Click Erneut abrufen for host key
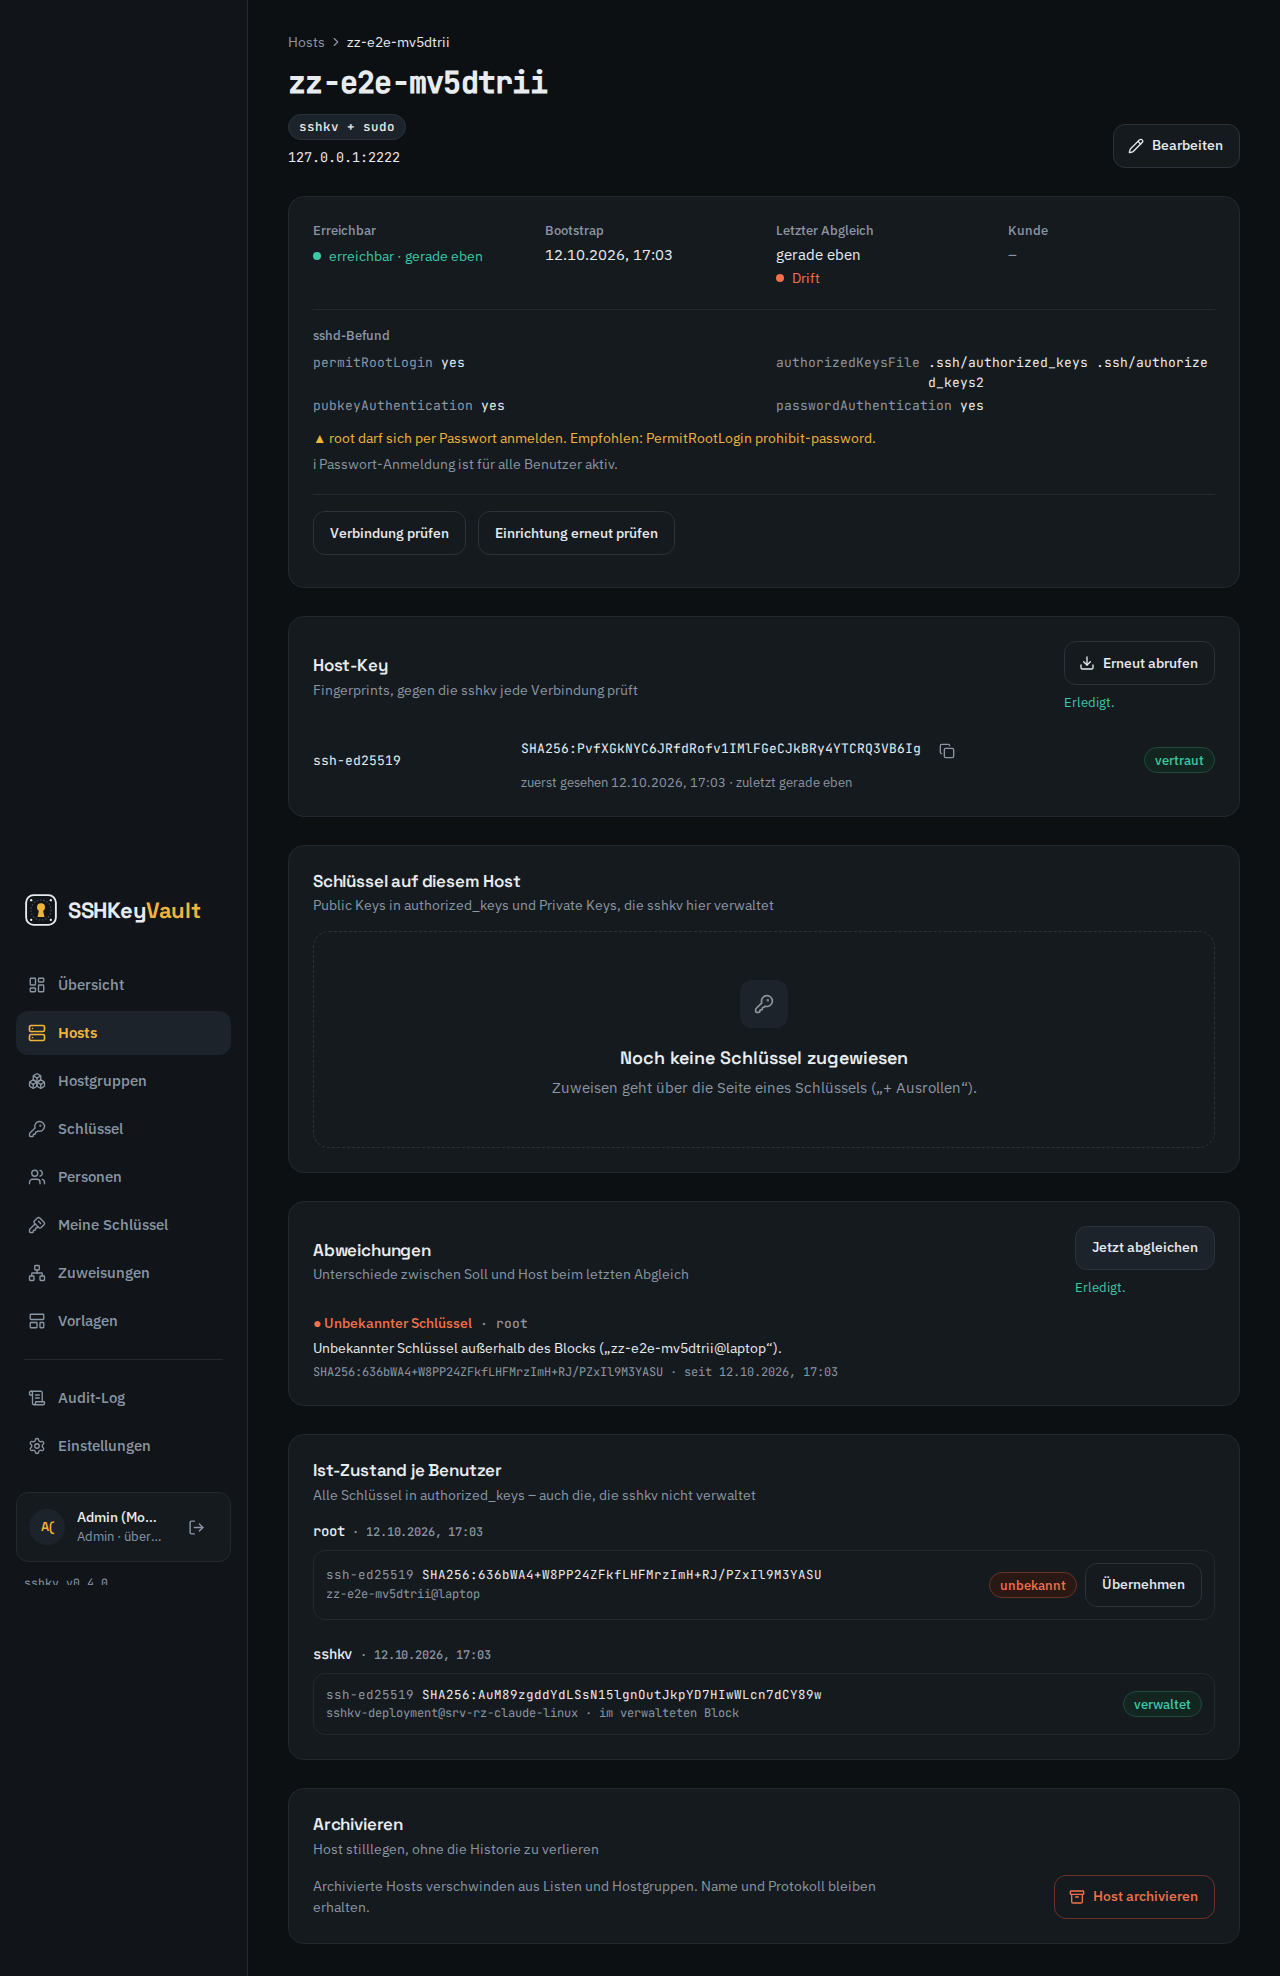 (x=1139, y=663)
